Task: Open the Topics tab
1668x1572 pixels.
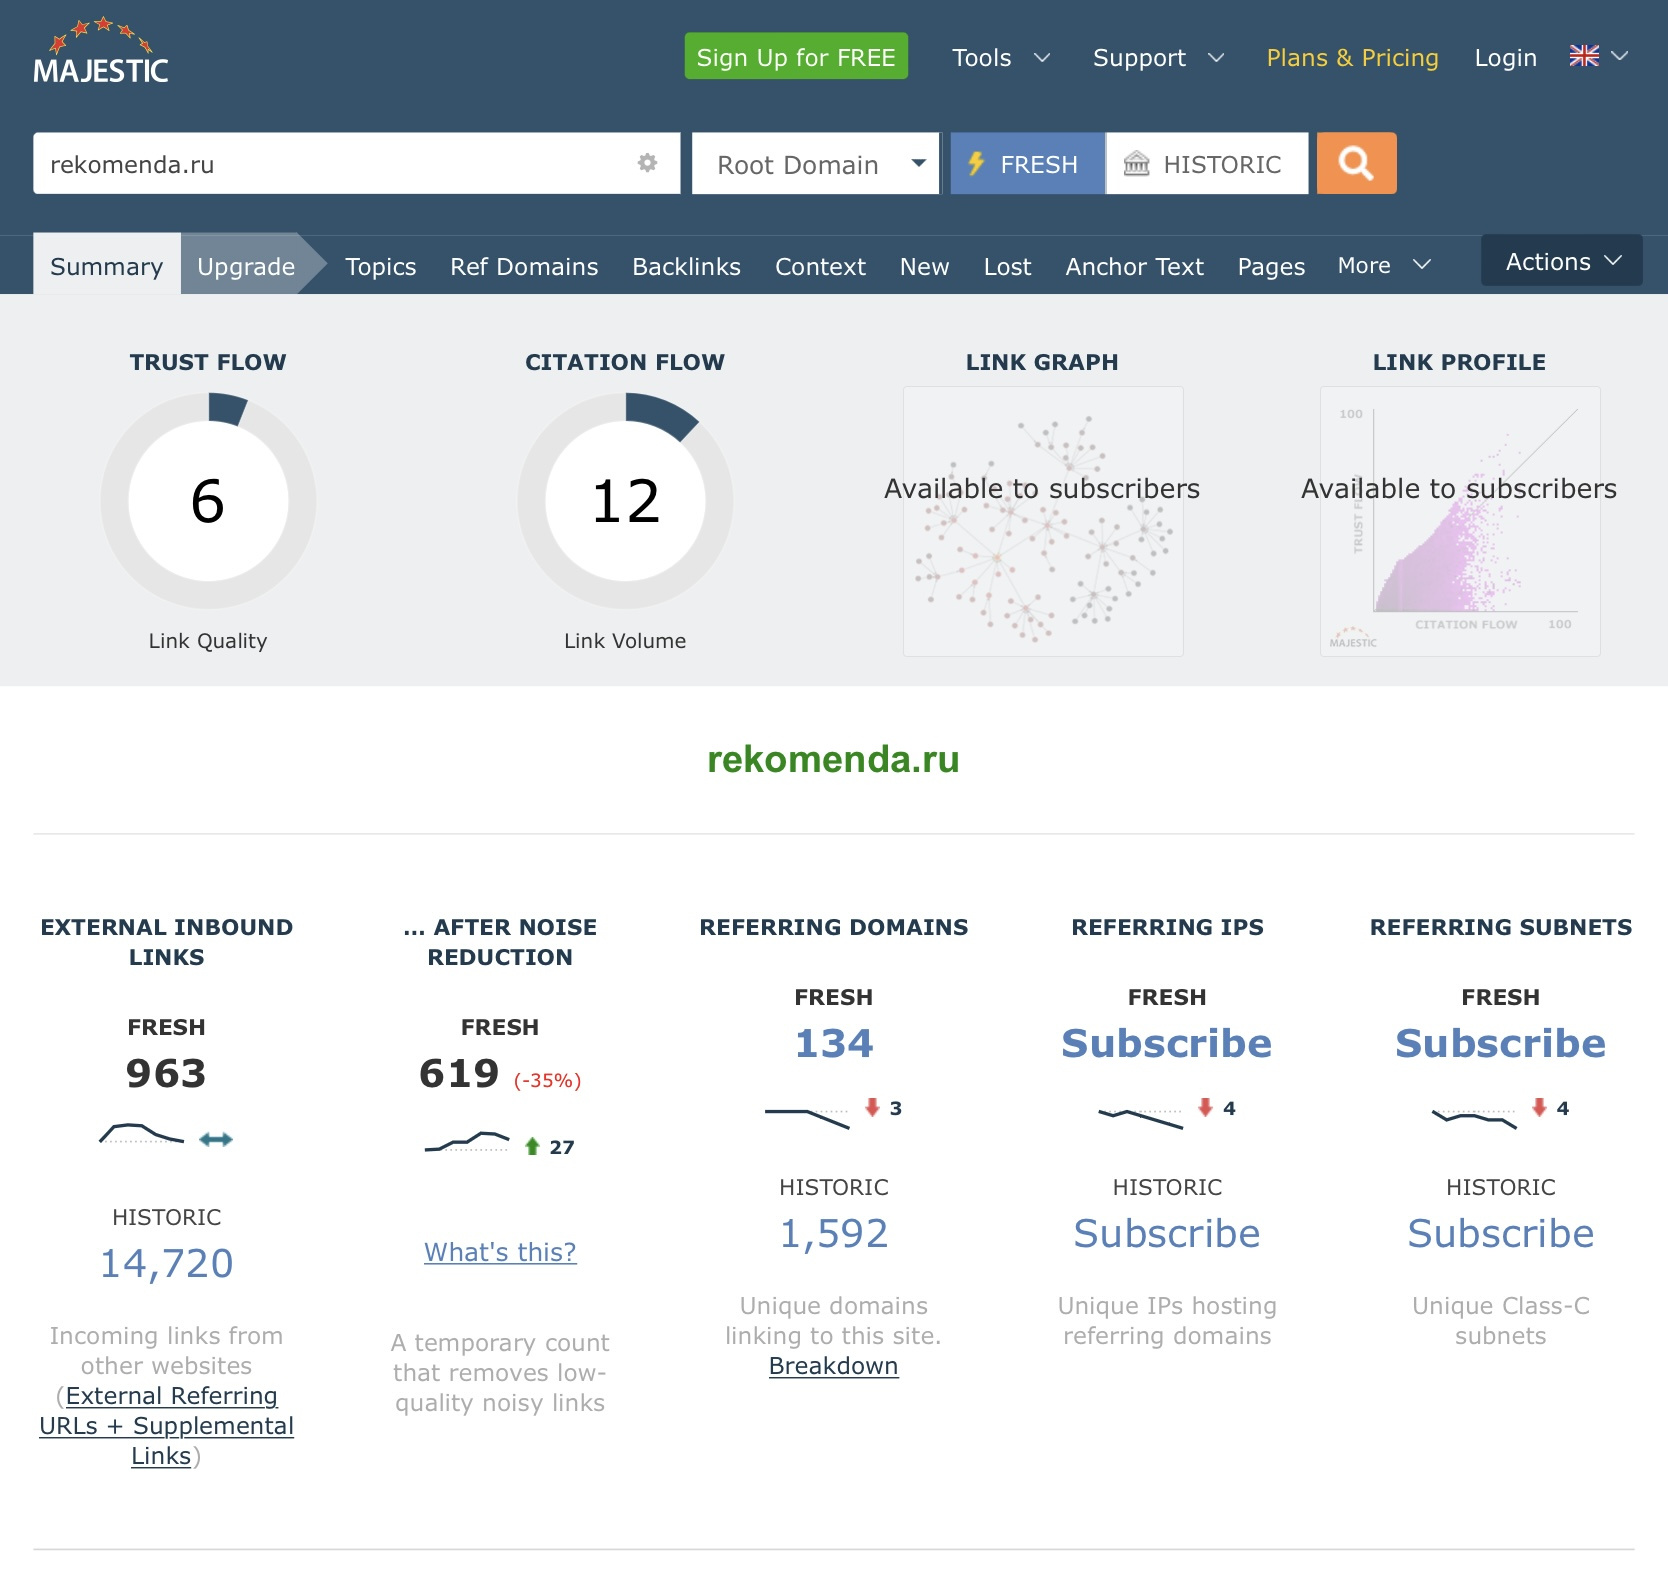Action: coord(381,266)
